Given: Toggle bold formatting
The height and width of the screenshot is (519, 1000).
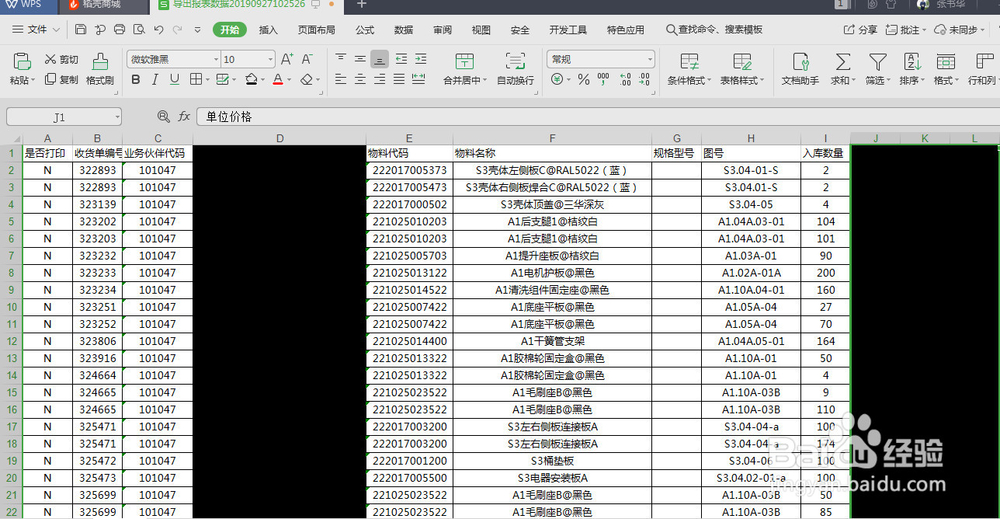Looking at the screenshot, I should tap(136, 80).
